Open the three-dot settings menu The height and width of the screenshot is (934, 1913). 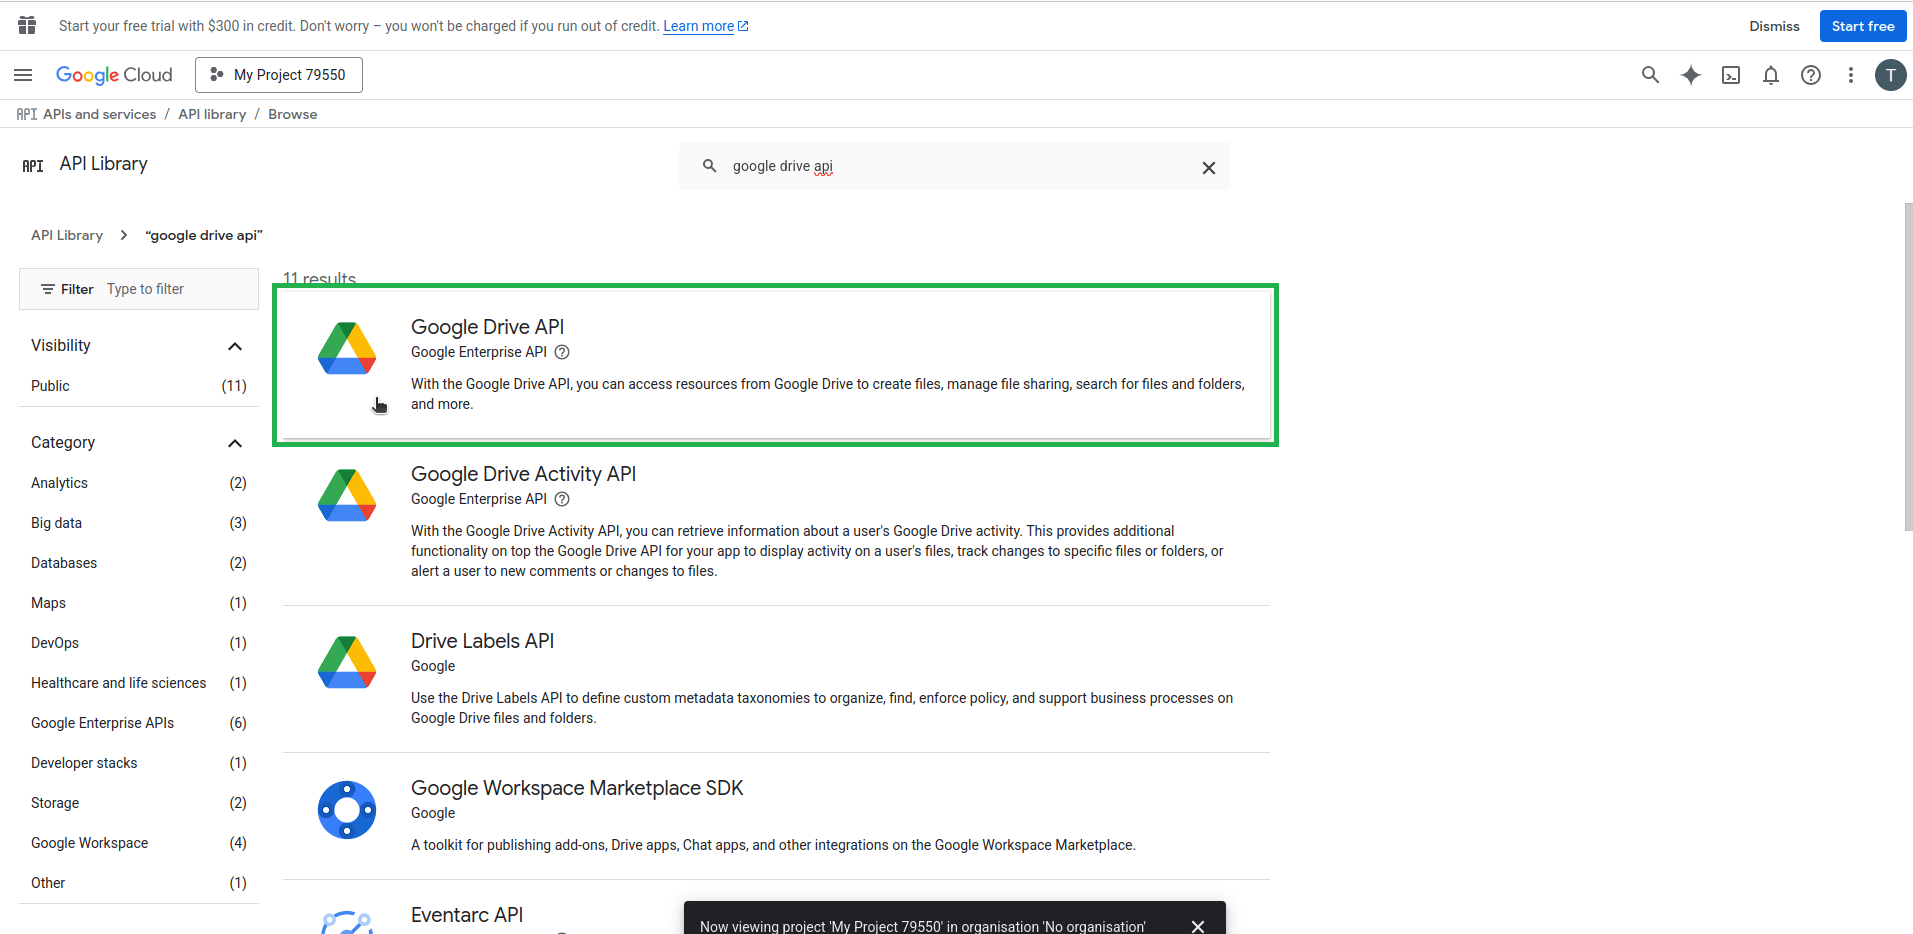point(1850,75)
